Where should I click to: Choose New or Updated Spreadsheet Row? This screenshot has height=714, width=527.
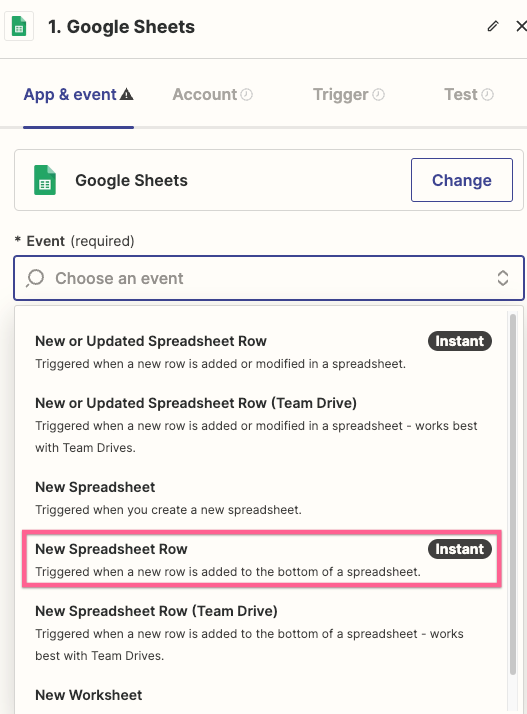click(x=263, y=352)
